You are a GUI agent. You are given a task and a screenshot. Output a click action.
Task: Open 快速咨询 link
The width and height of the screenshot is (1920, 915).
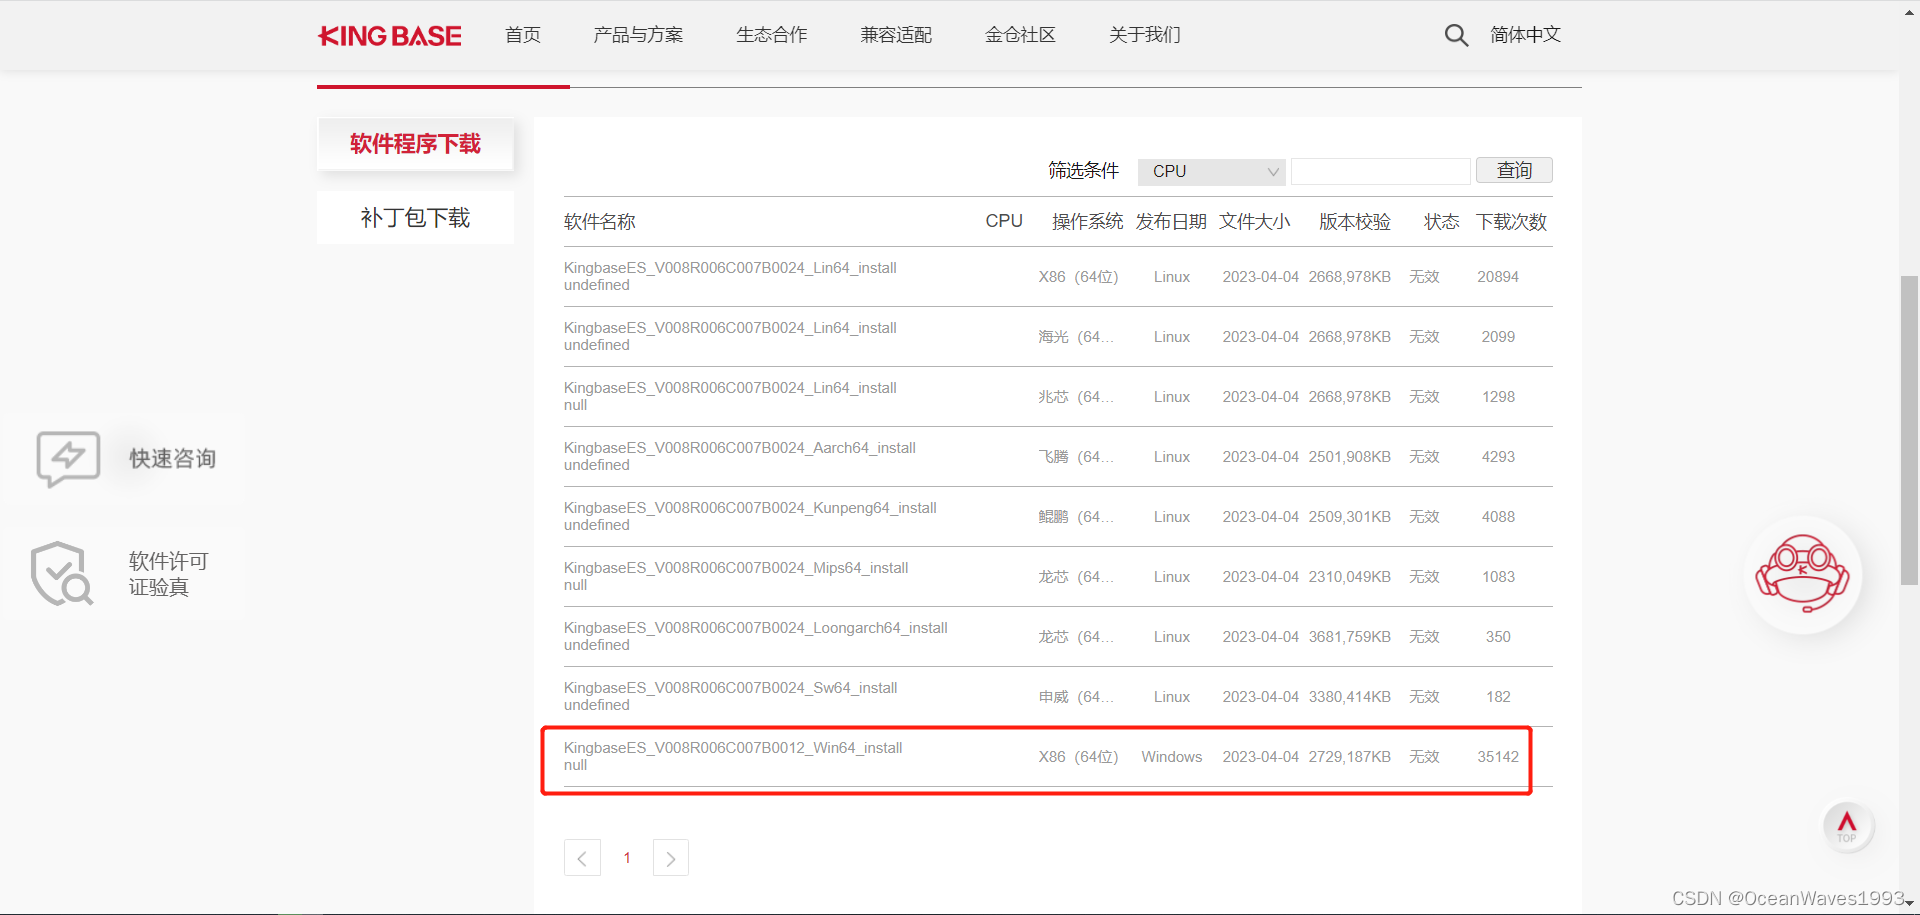[172, 459]
